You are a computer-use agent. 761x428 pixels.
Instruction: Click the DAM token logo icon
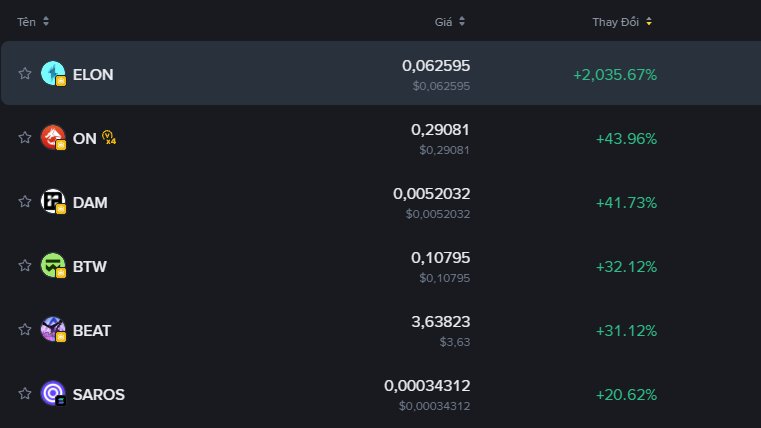click(x=53, y=201)
